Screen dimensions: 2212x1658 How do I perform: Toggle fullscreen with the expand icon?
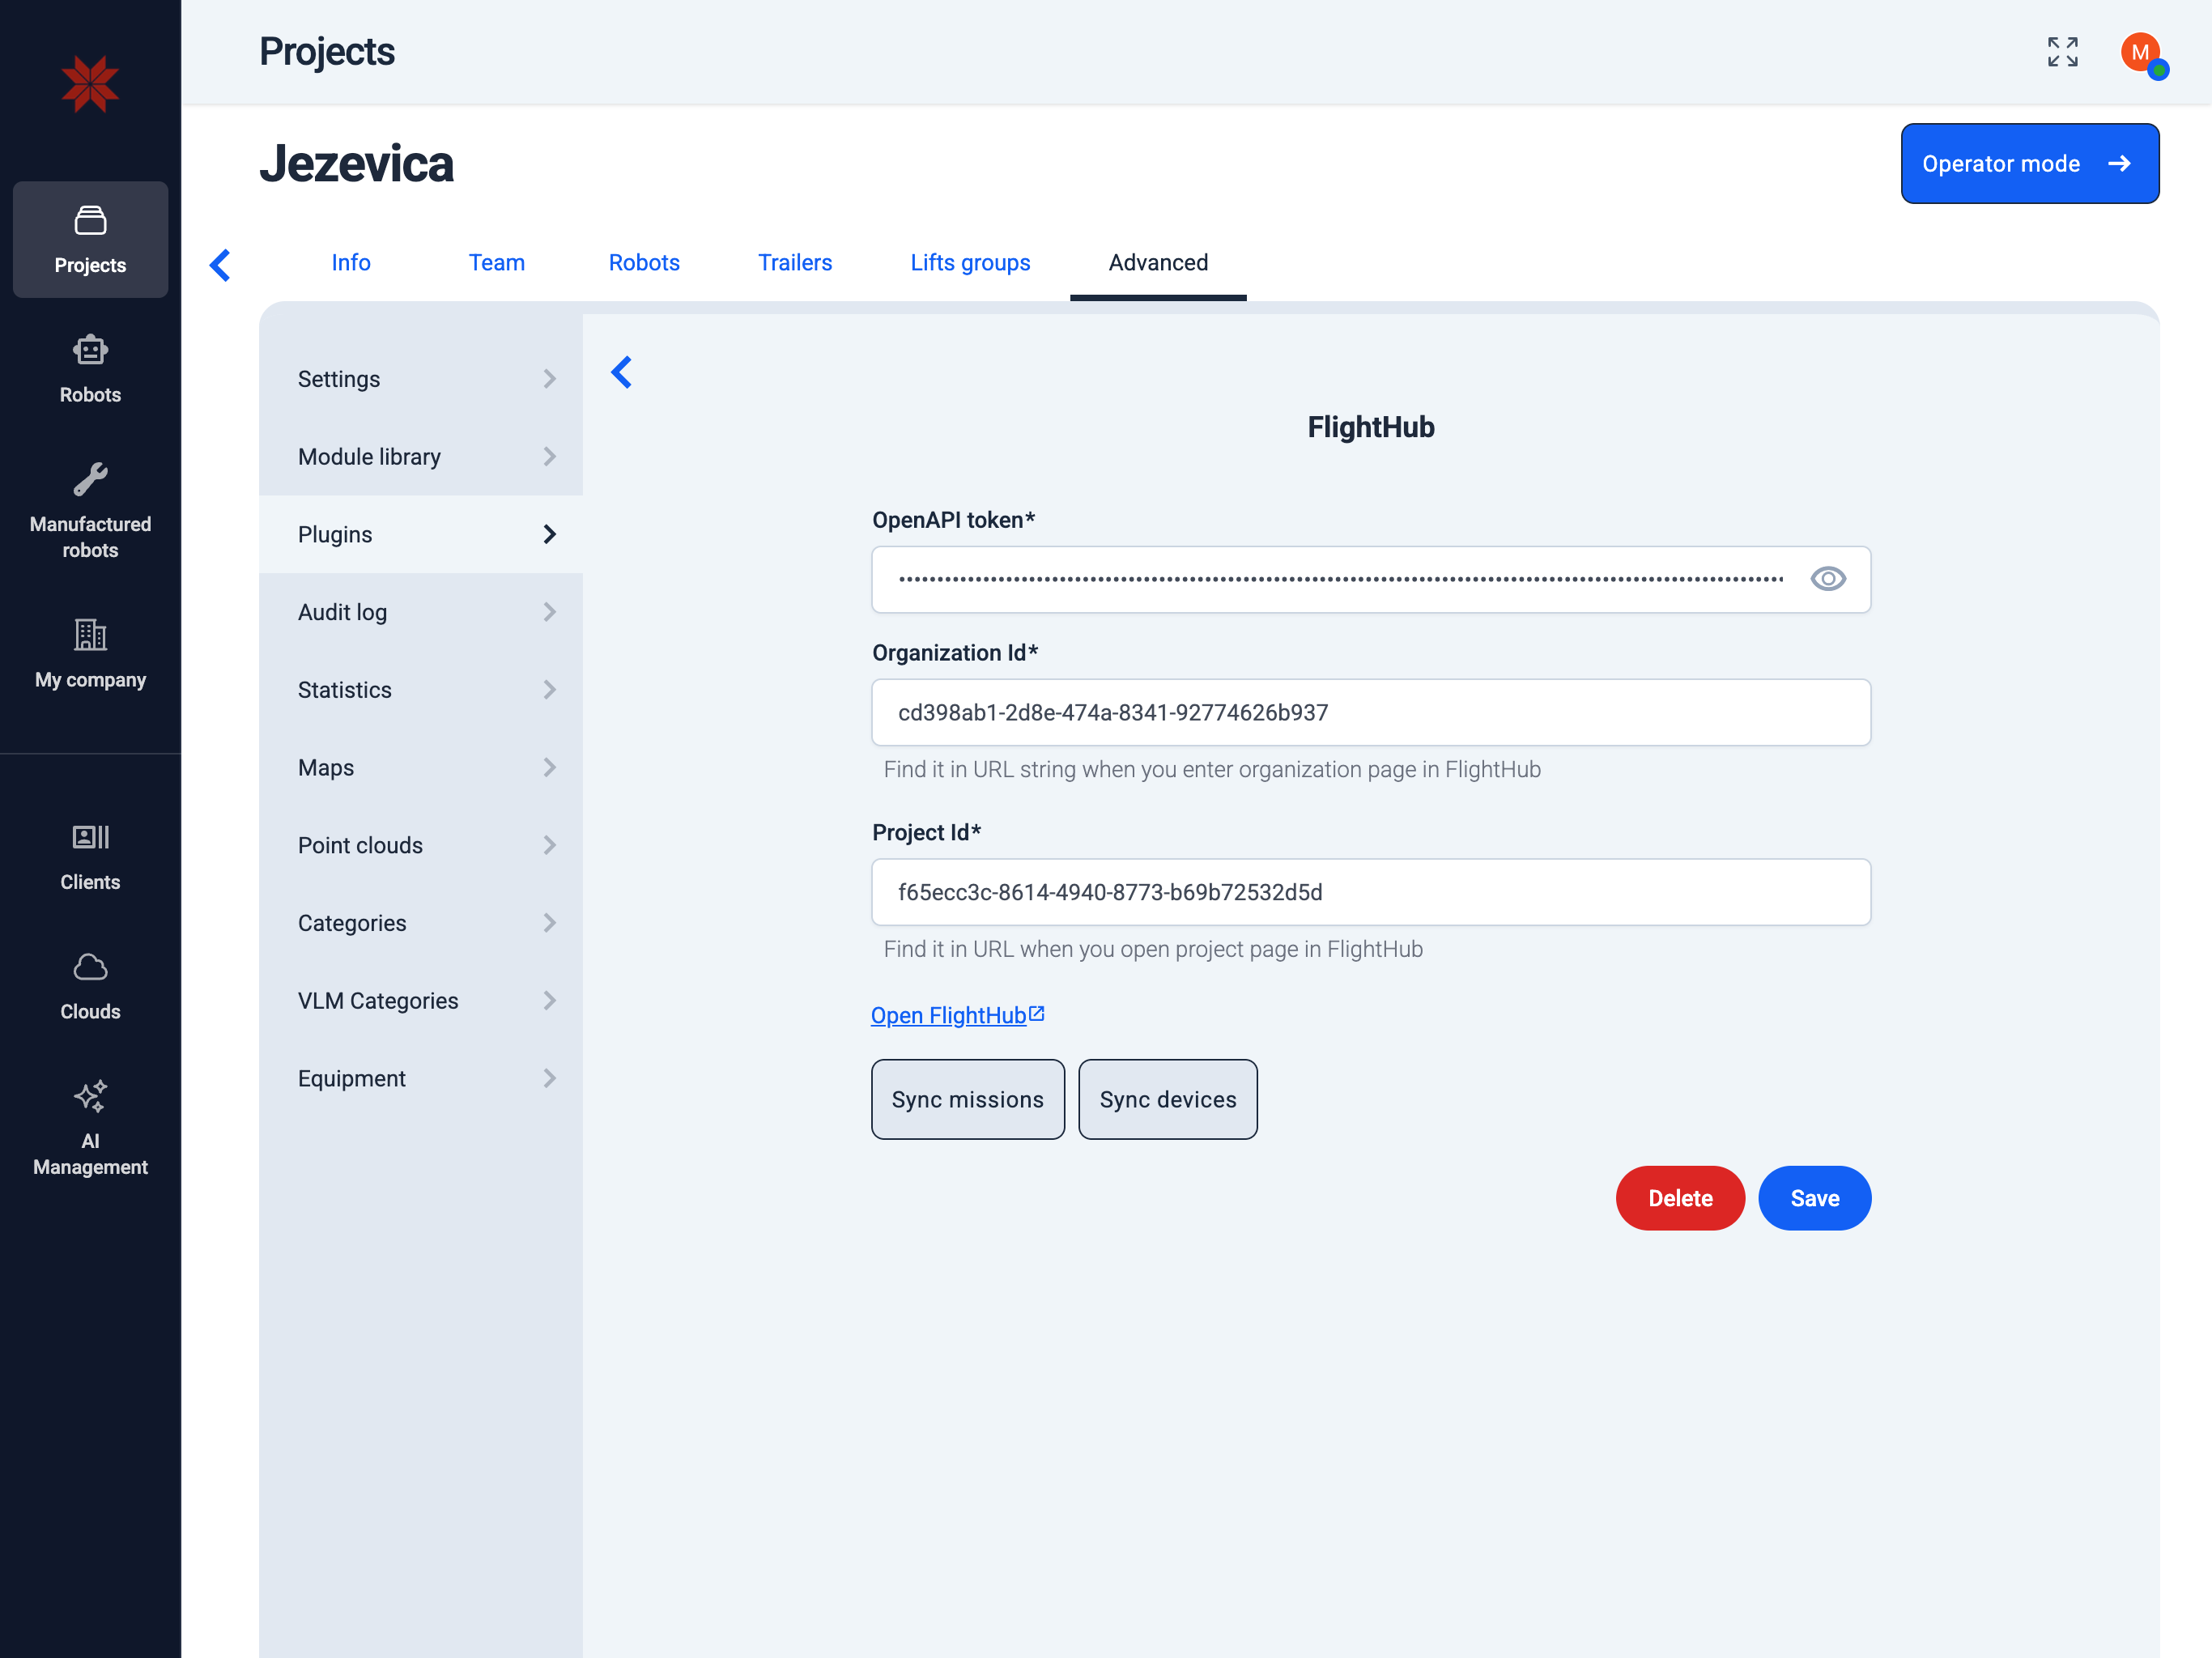tap(2062, 52)
